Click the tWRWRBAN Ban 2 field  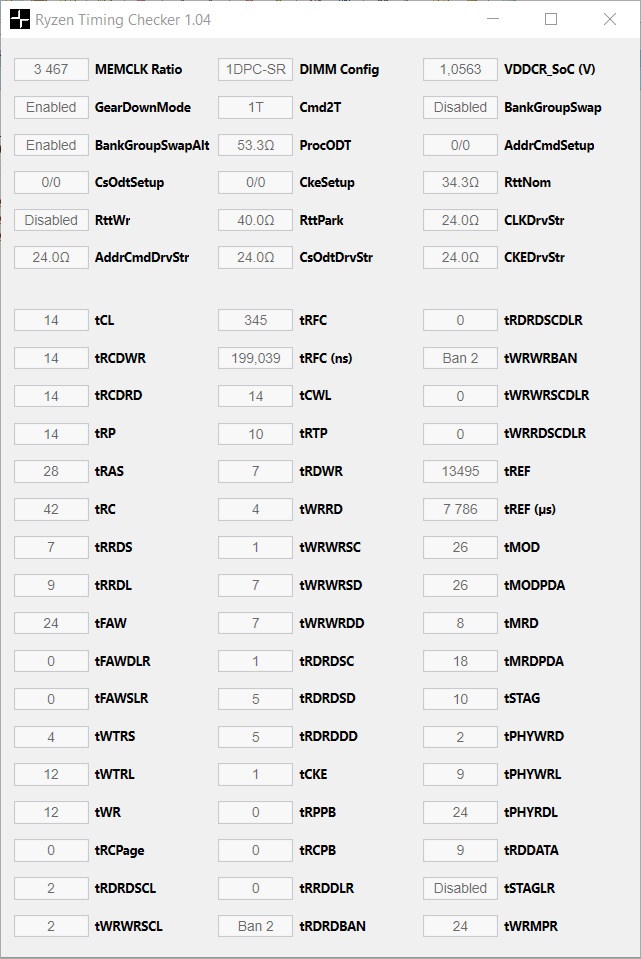tap(461, 358)
